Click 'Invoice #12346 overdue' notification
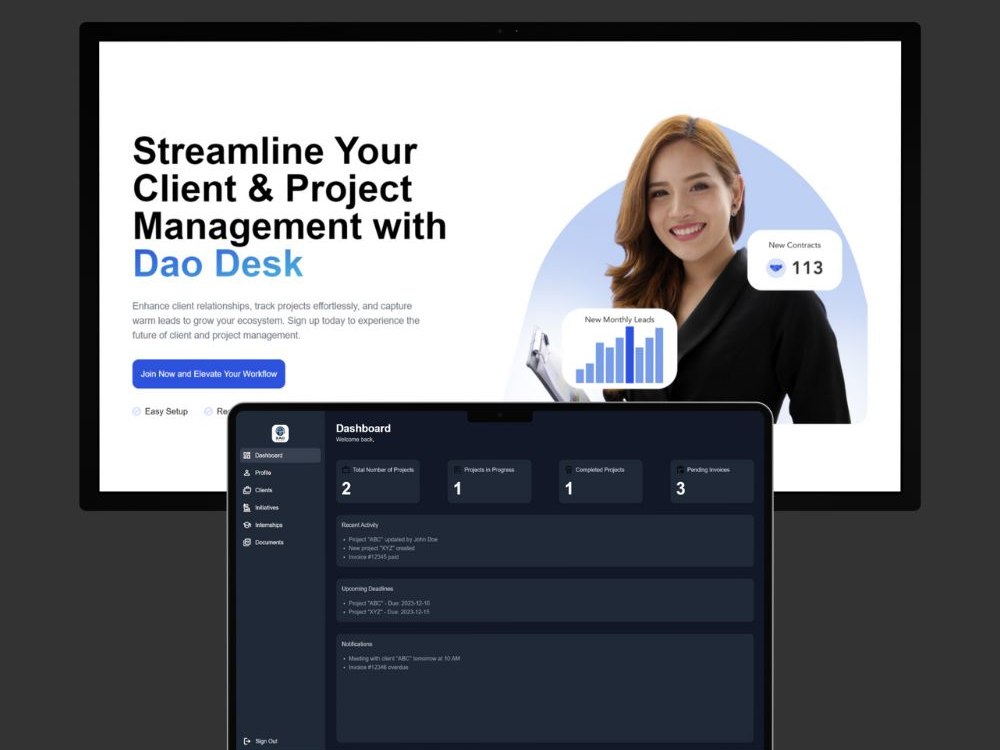Viewport: 1000px width, 750px height. coord(378,667)
